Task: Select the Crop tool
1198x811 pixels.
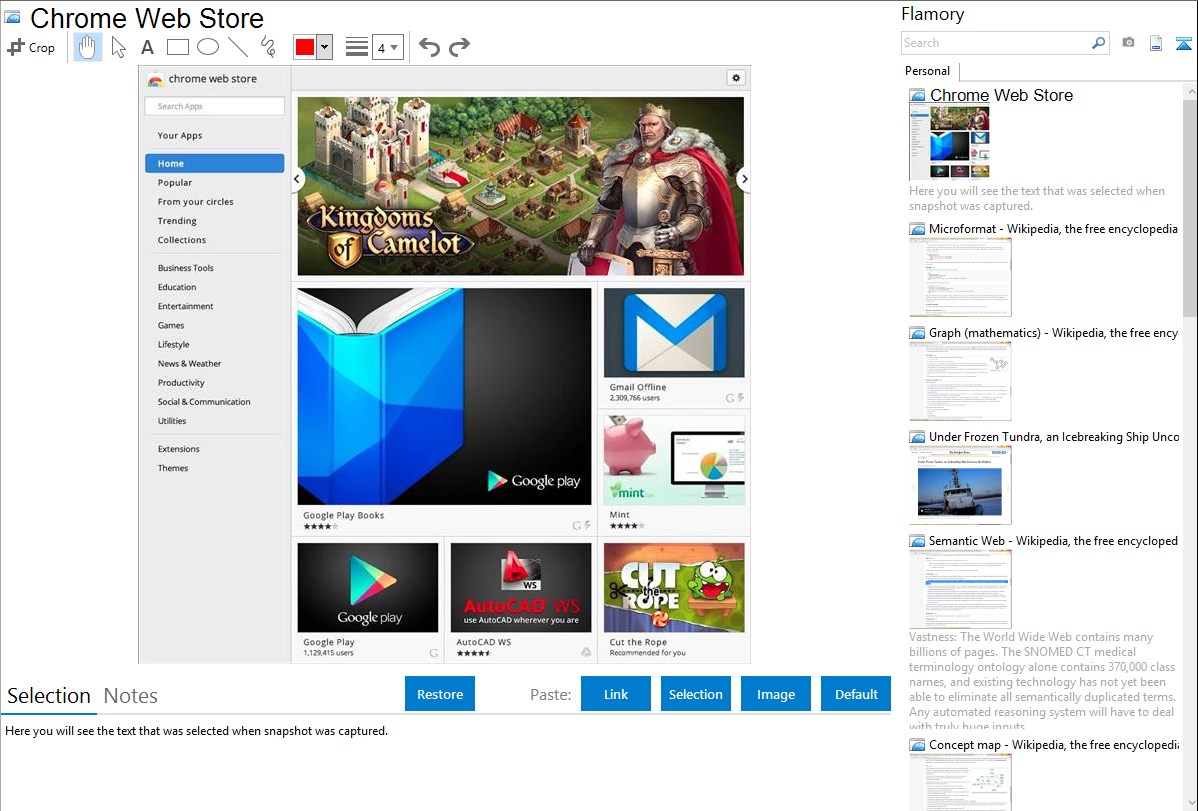Action: [x=31, y=47]
